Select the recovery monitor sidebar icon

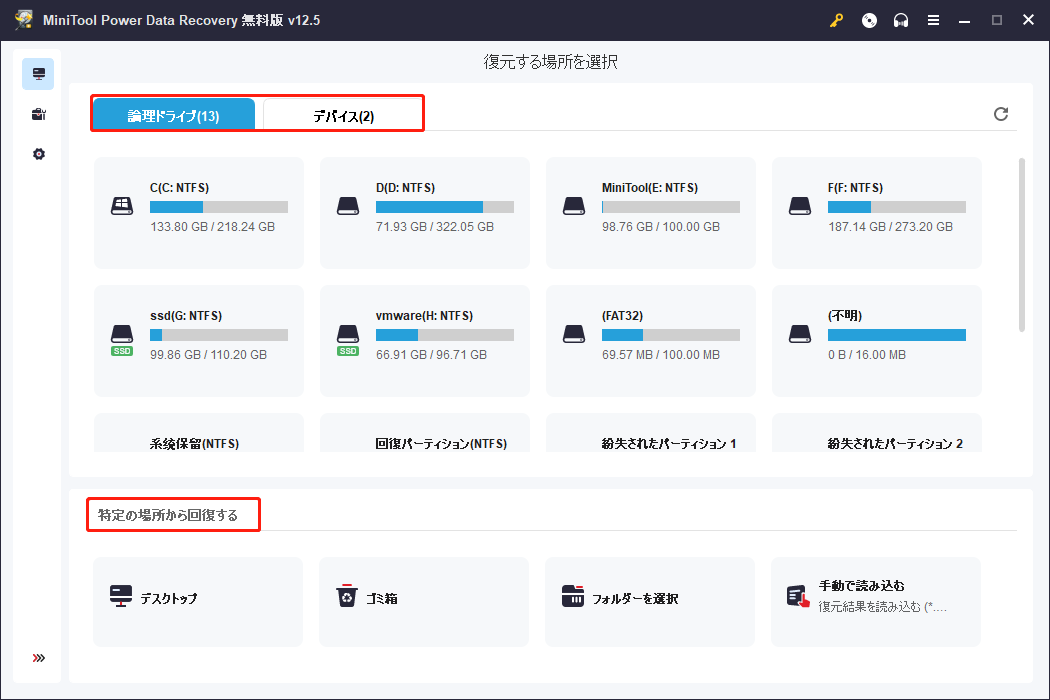[x=38, y=74]
